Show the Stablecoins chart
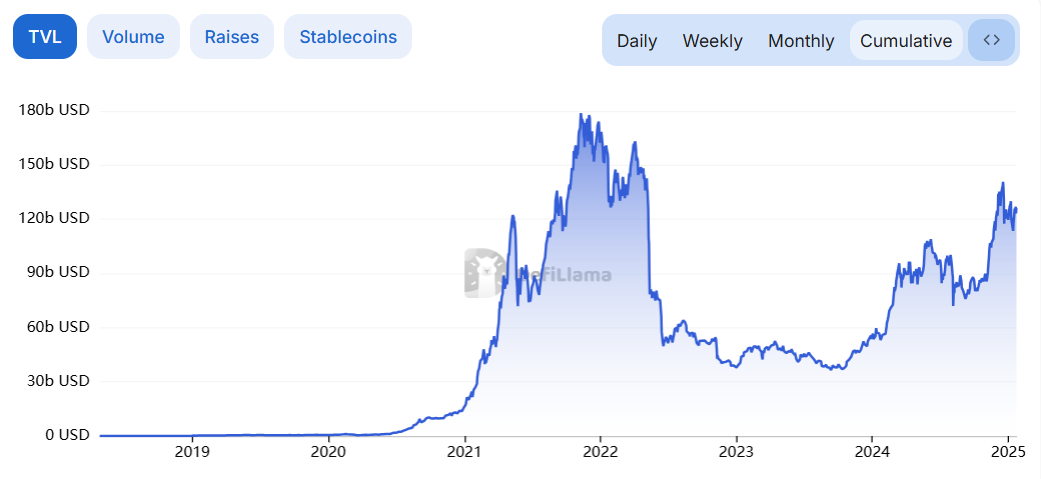Image resolution: width=1041 pixels, height=479 pixels. [x=348, y=37]
